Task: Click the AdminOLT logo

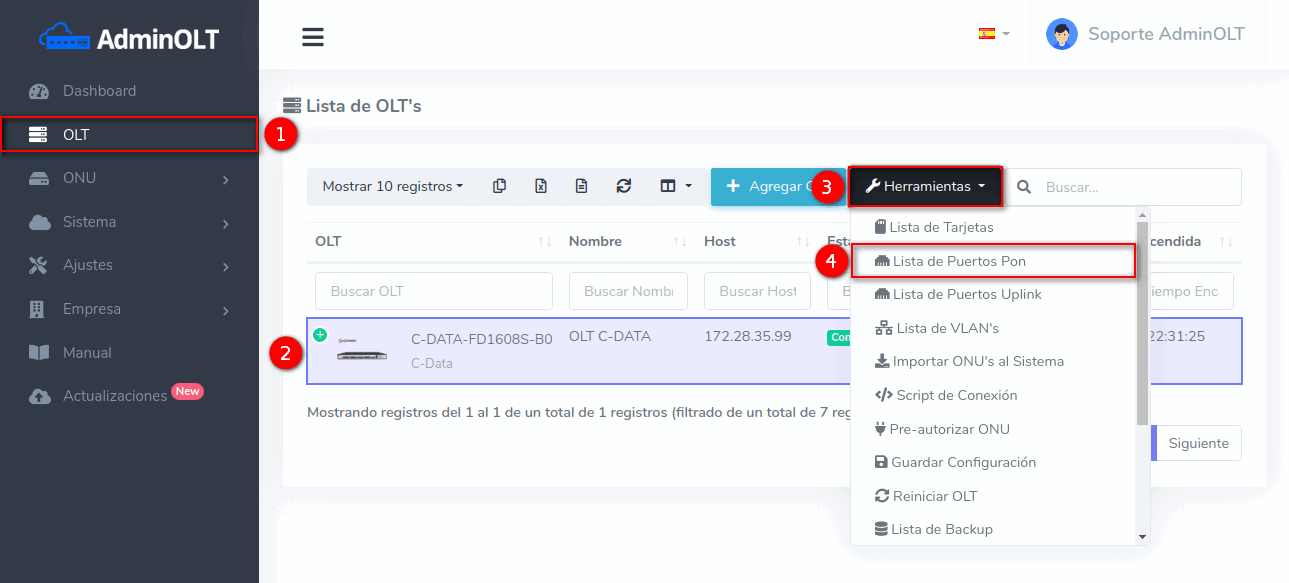Action: [129, 39]
